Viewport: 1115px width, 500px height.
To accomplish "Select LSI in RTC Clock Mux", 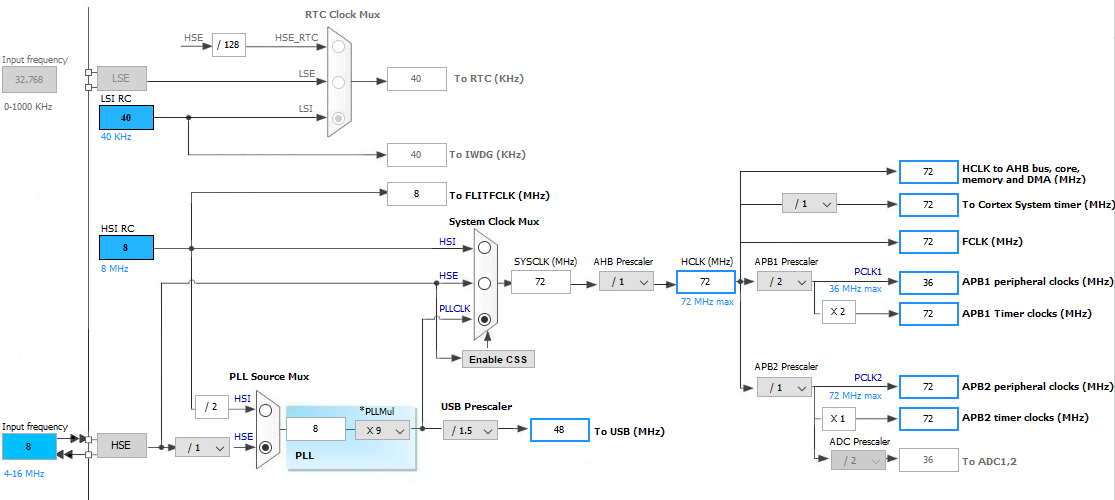I will 338,117.
